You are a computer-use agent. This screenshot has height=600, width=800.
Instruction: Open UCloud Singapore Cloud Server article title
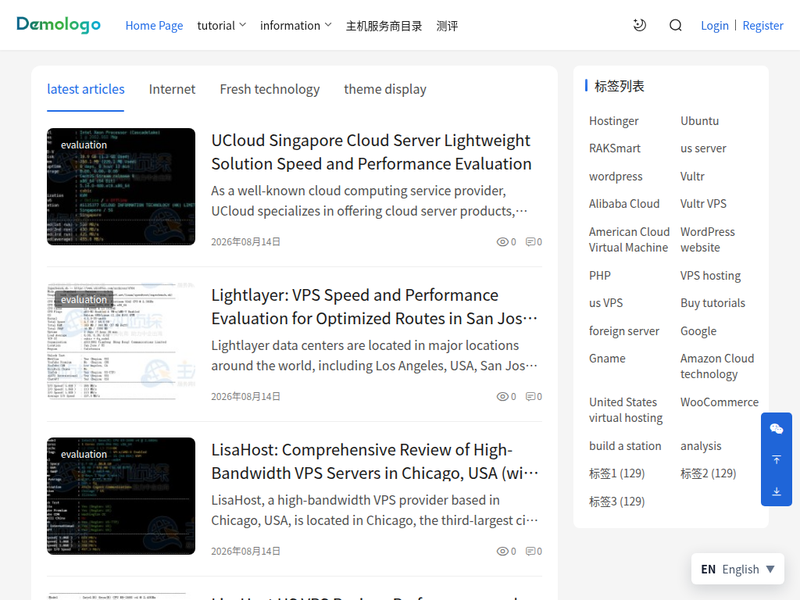tap(371, 152)
